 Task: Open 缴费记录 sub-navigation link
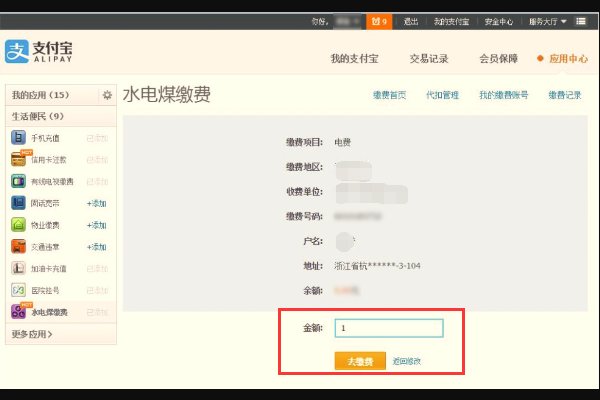[x=565, y=95]
